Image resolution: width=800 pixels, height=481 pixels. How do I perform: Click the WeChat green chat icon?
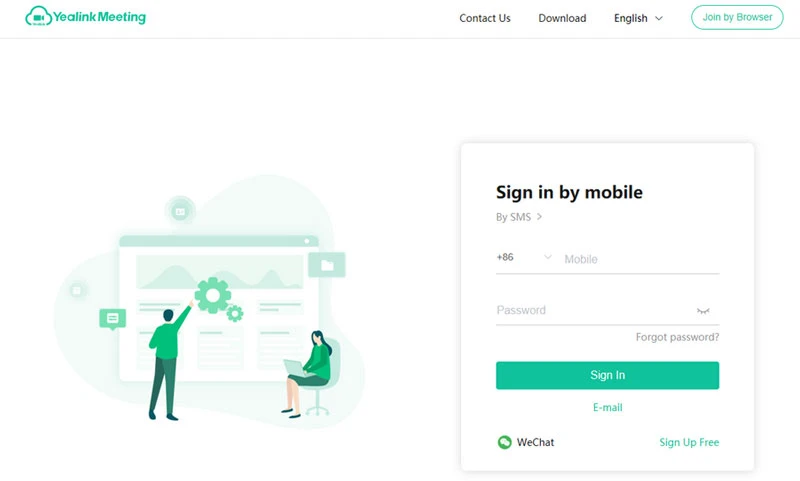[x=504, y=442]
